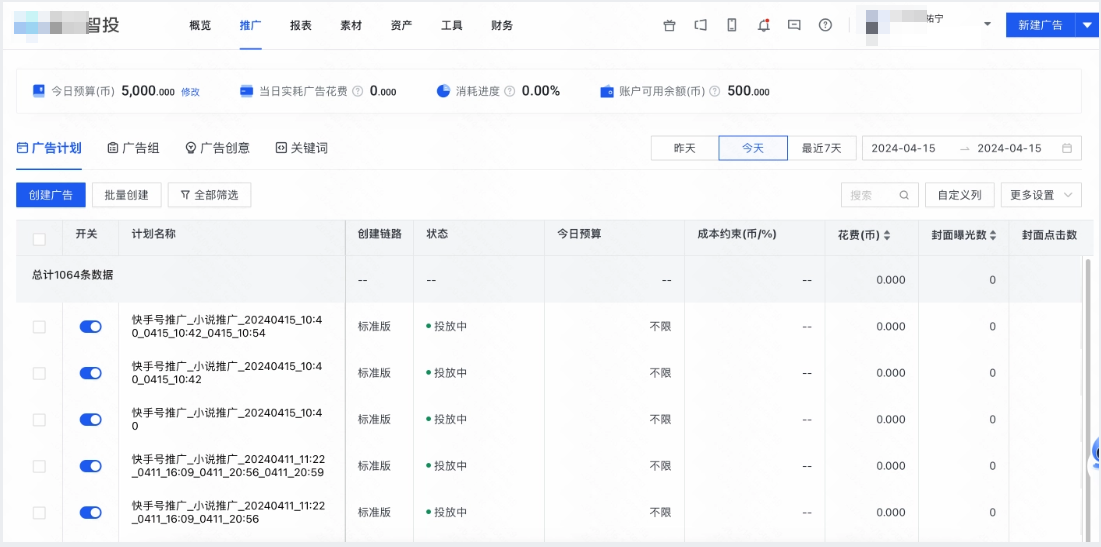Image resolution: width=1101 pixels, height=547 pixels.
Task: Go to 概览 in top navigation
Action: click(200, 25)
